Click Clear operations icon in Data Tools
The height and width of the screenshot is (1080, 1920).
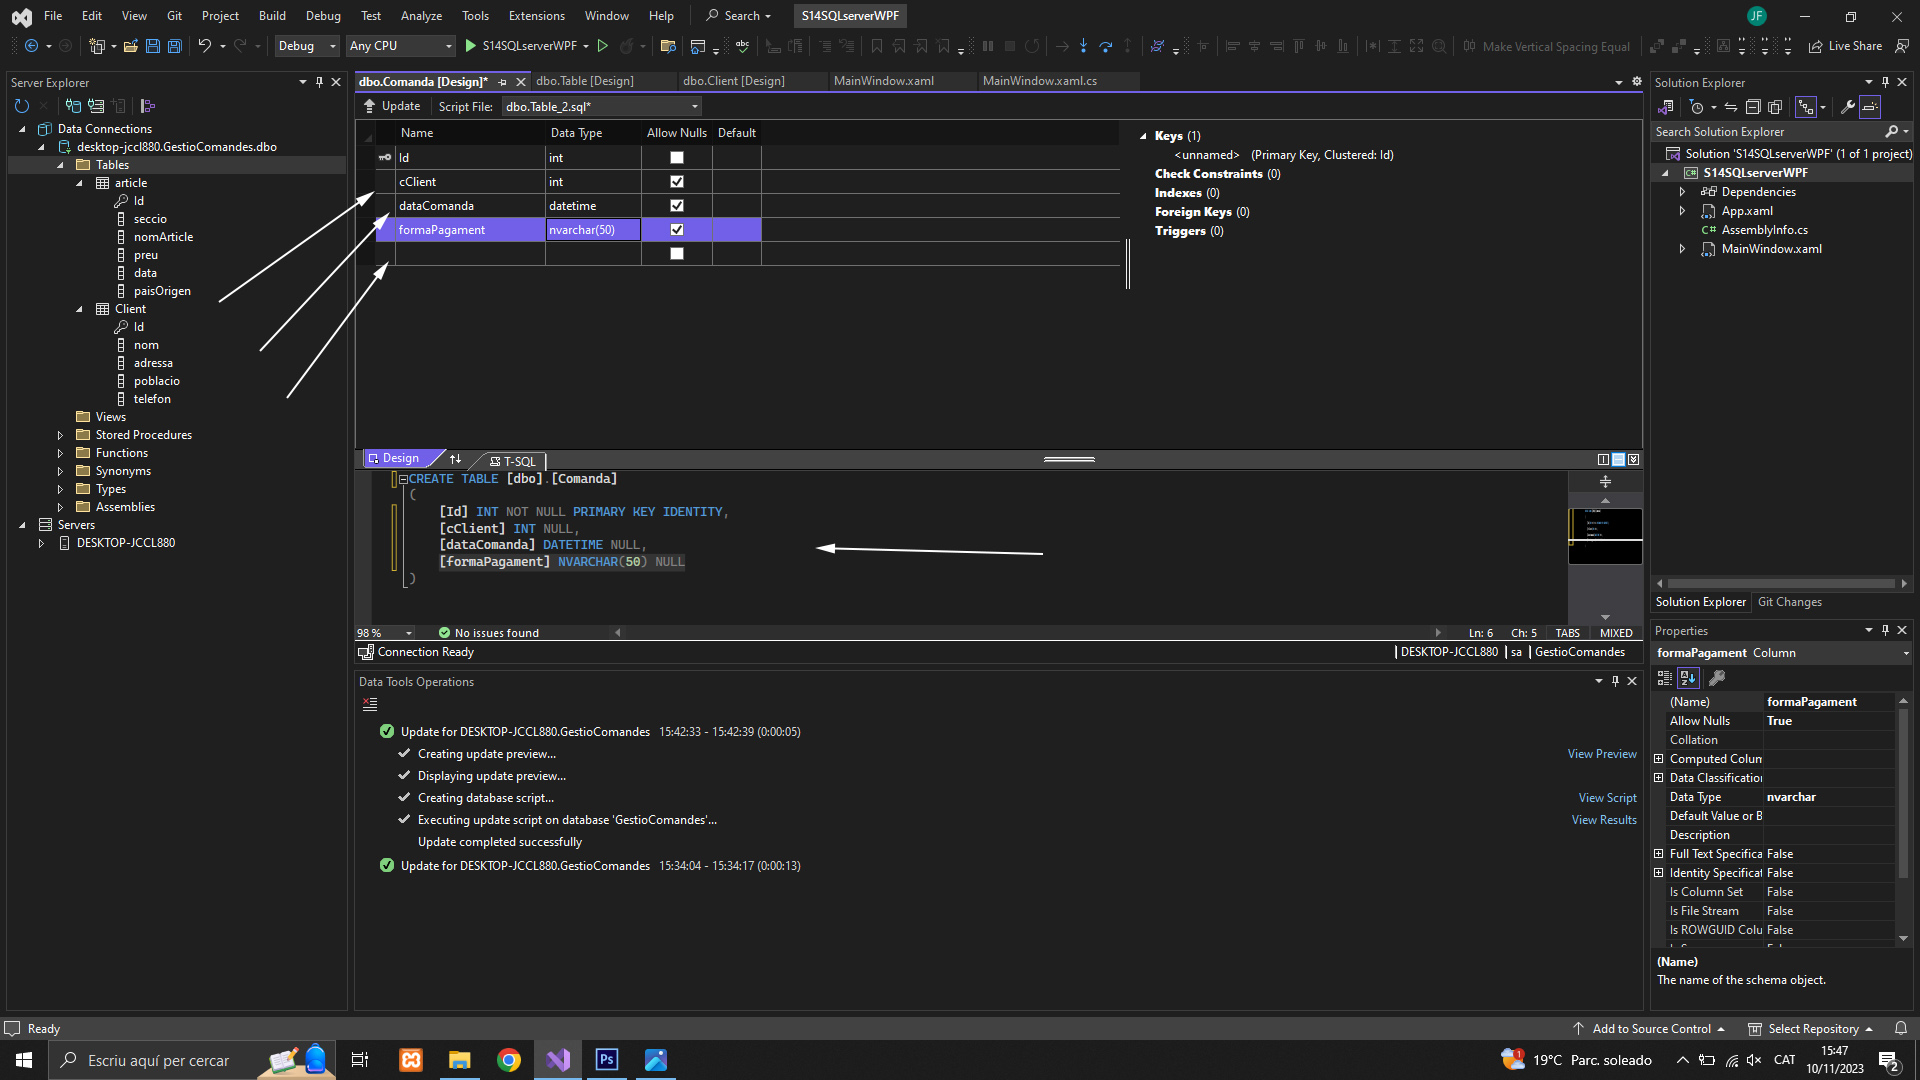click(x=370, y=705)
